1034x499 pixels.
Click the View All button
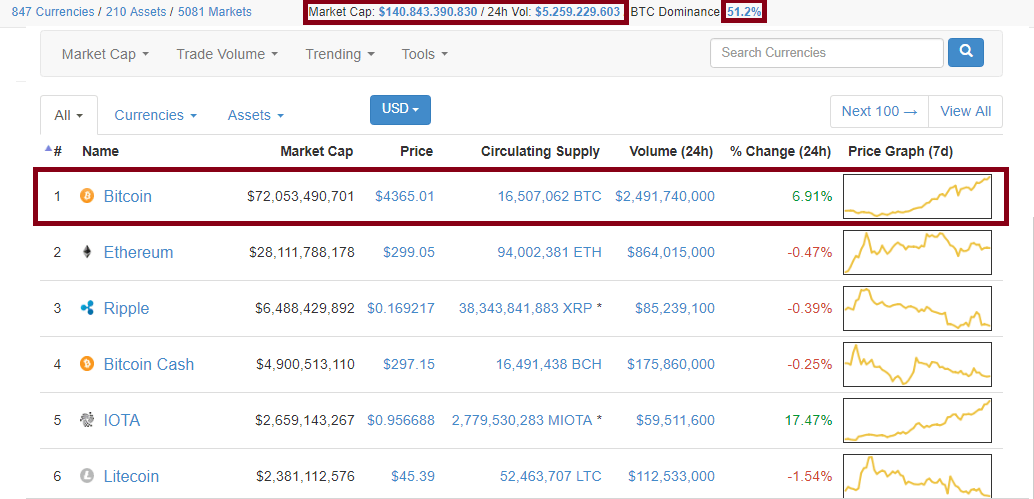point(965,111)
